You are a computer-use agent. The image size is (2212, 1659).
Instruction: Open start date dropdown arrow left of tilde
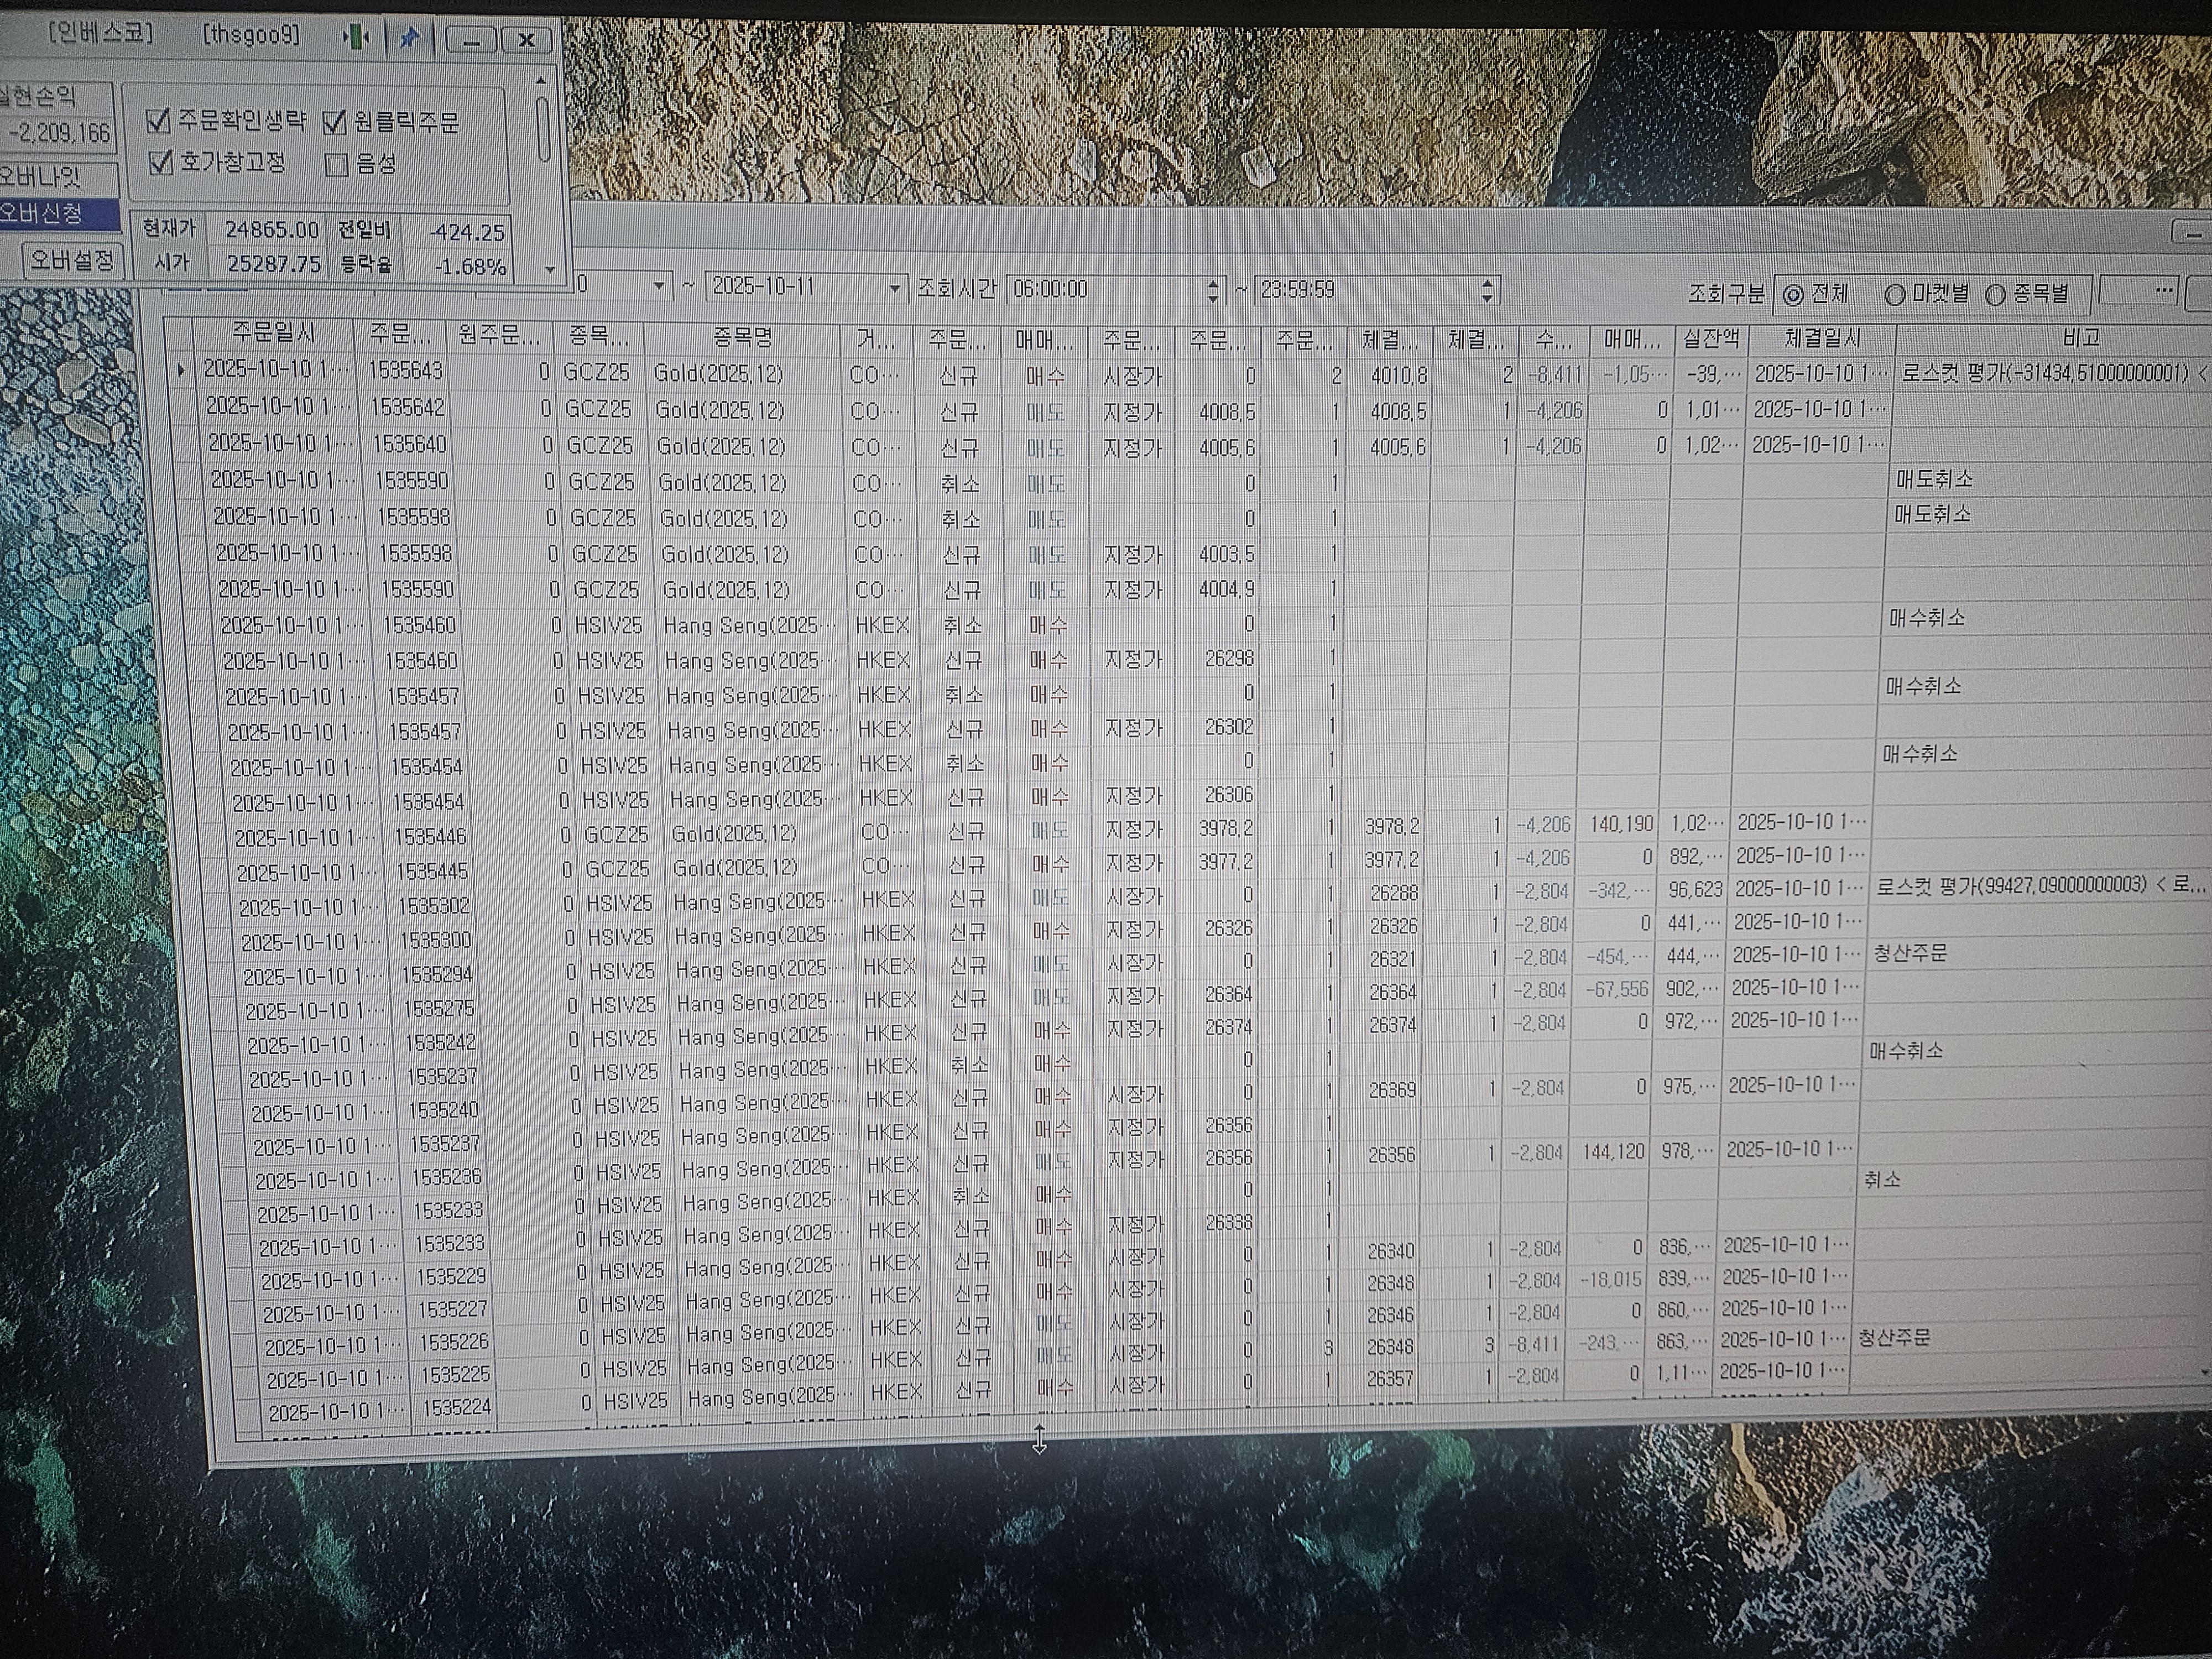click(x=658, y=286)
